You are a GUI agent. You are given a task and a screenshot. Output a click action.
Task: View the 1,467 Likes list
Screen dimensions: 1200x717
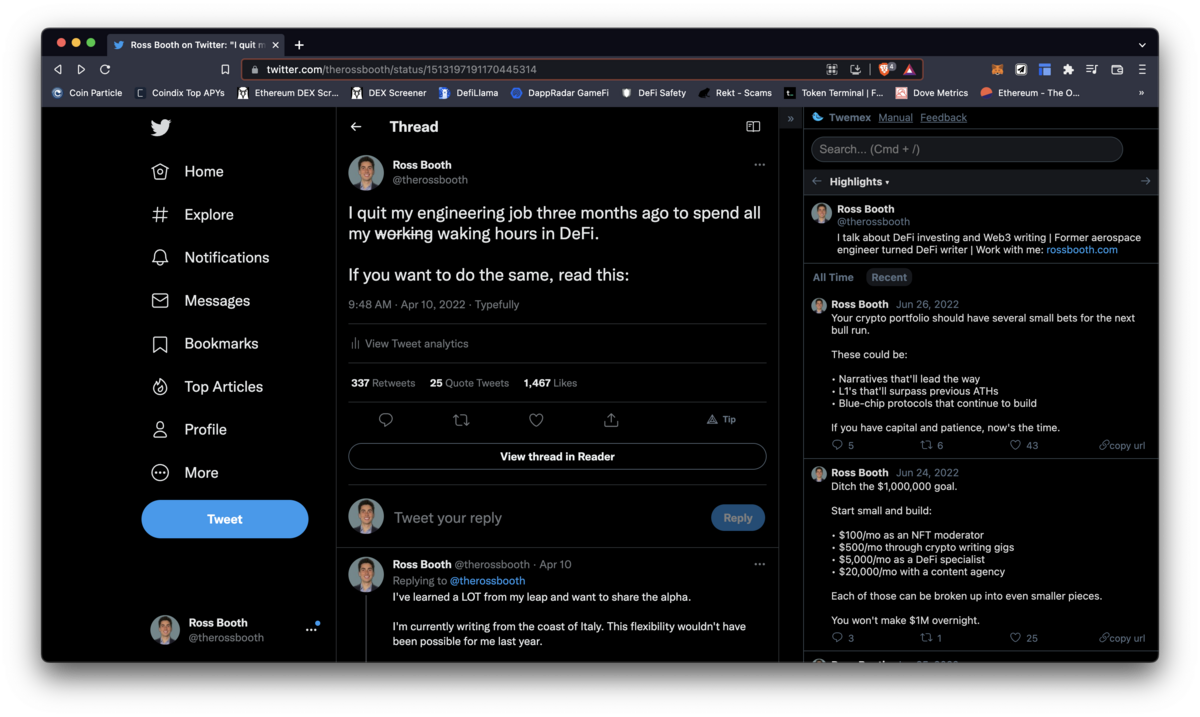550,383
